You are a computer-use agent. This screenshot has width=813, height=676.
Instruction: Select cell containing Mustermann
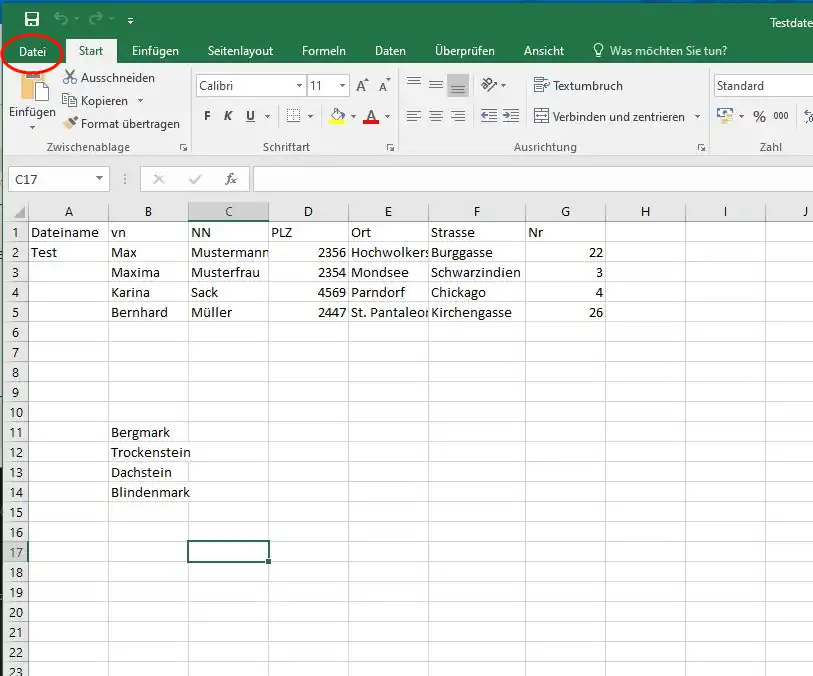(x=228, y=253)
